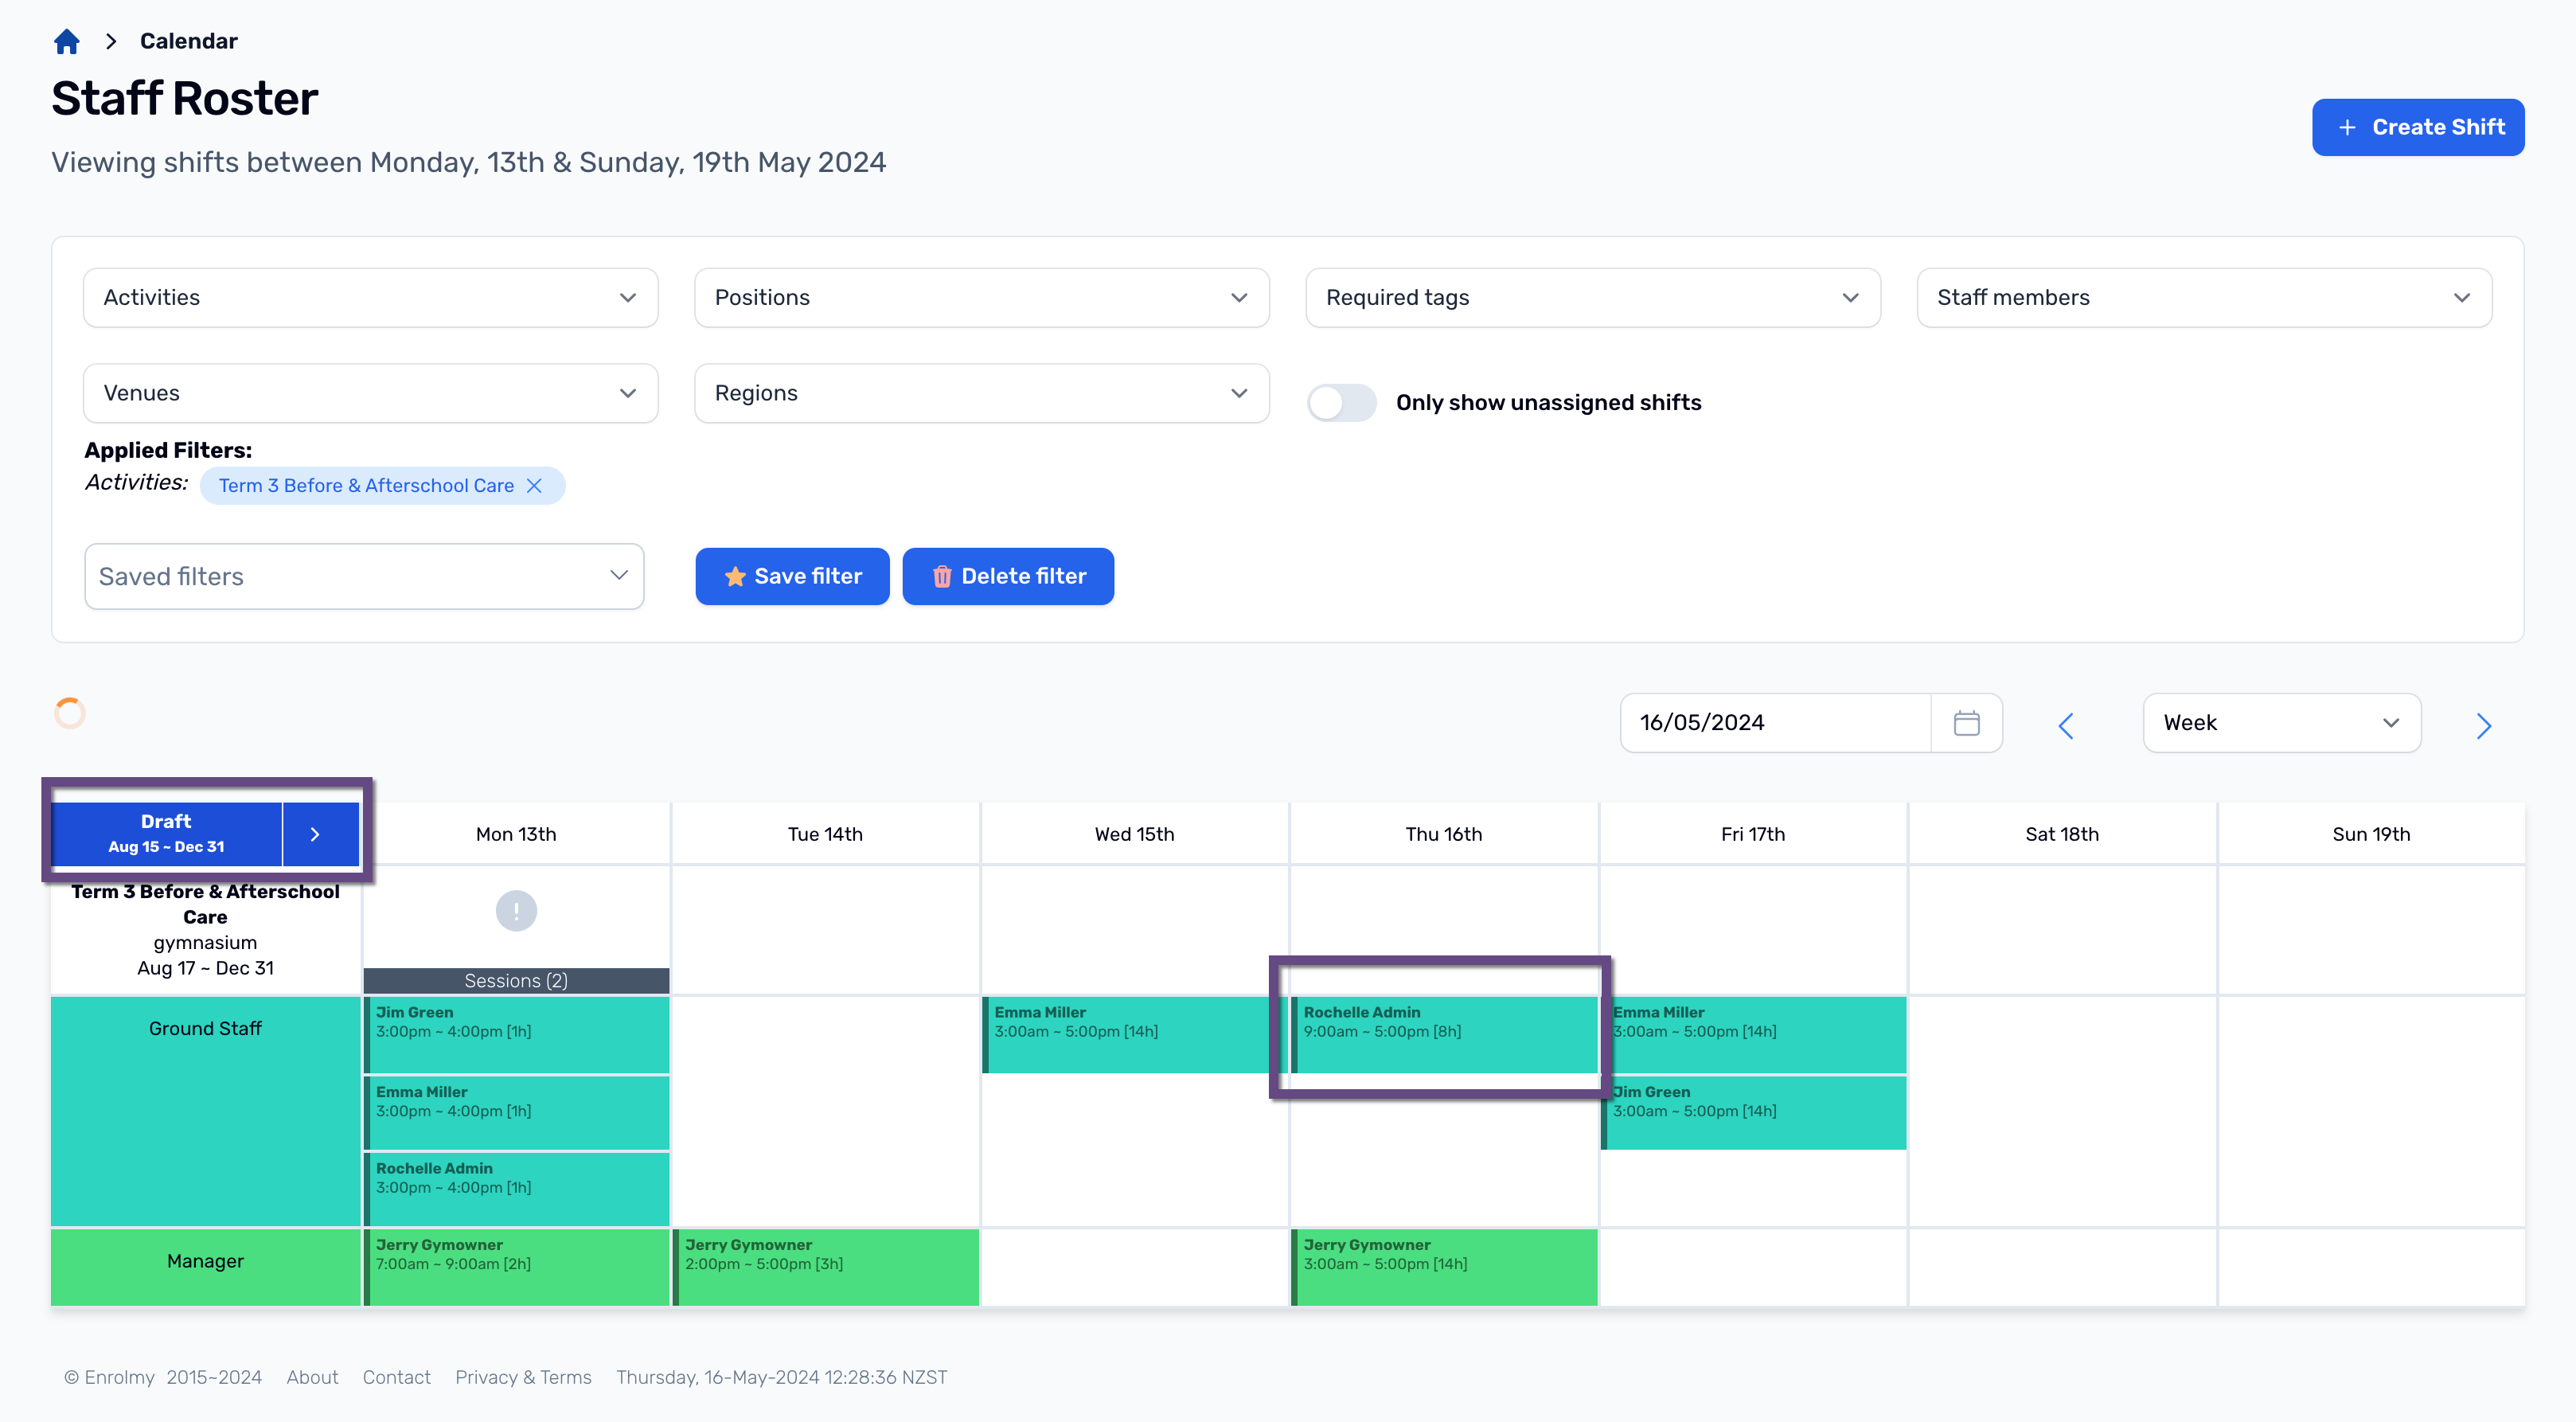Expand the Activities dropdown filter
Viewport: 2576px width, 1422px height.
(x=369, y=296)
